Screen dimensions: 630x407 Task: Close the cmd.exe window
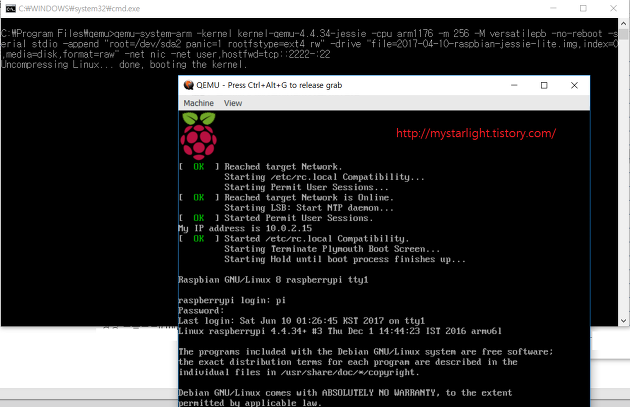click(613, 8)
